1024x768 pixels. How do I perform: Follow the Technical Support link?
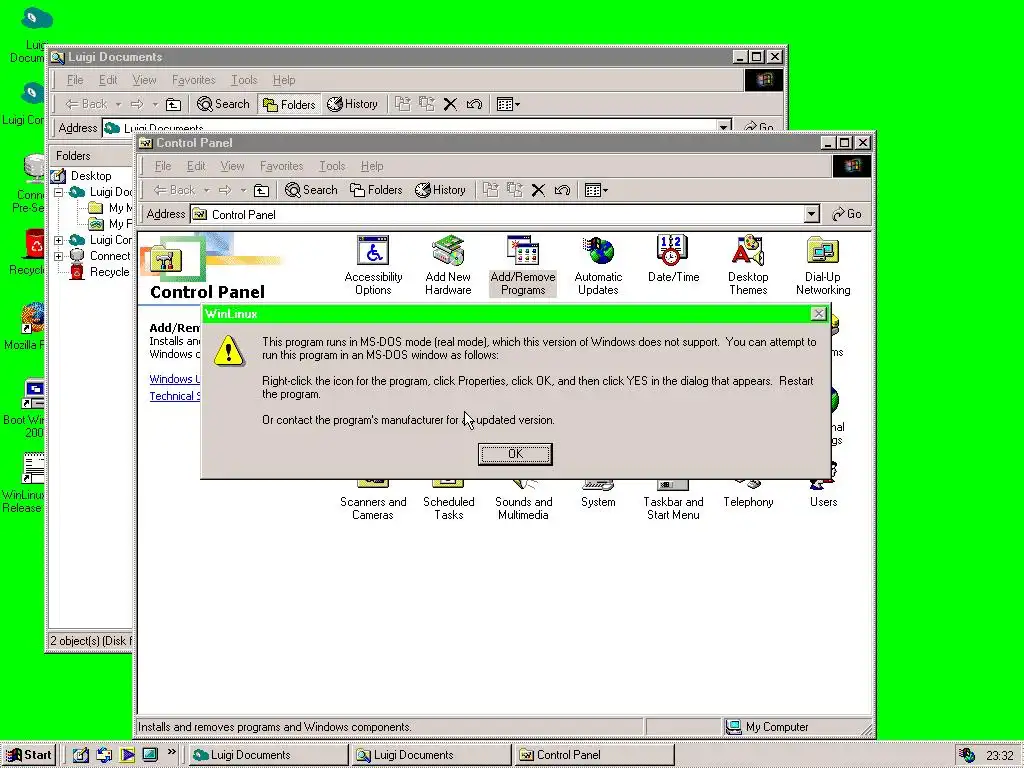click(x=174, y=396)
